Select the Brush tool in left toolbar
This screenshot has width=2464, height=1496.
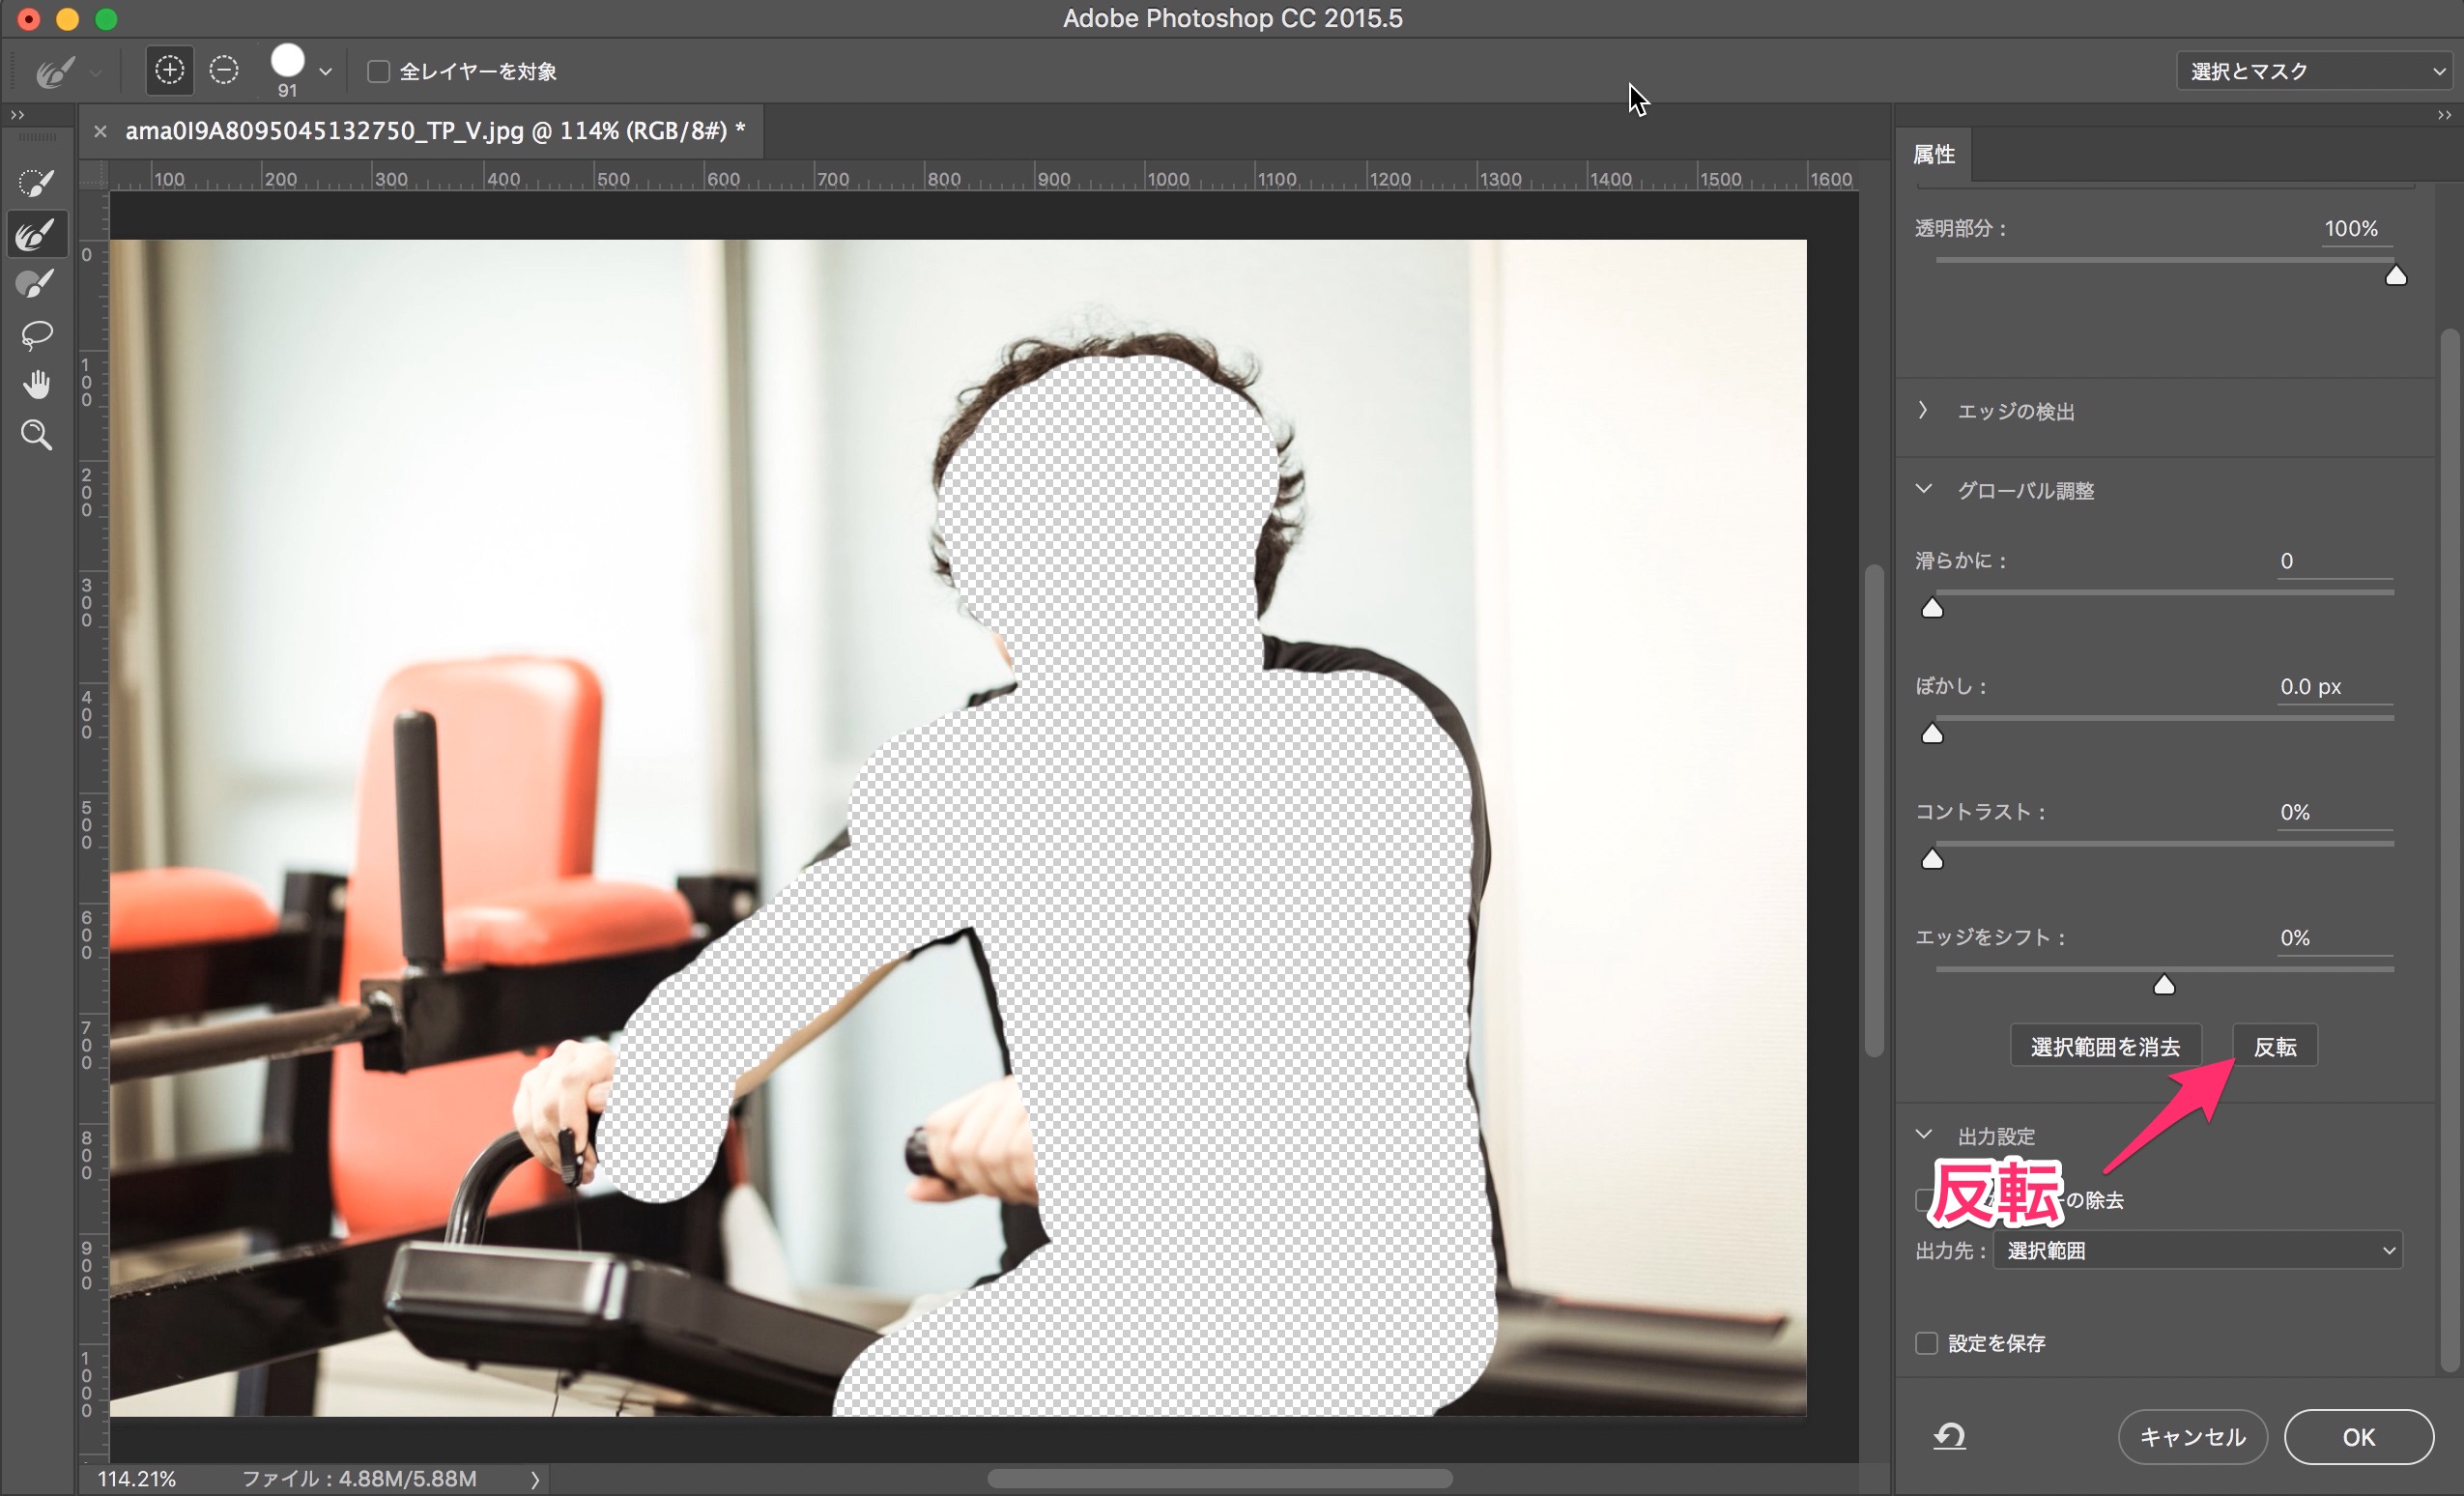37,284
